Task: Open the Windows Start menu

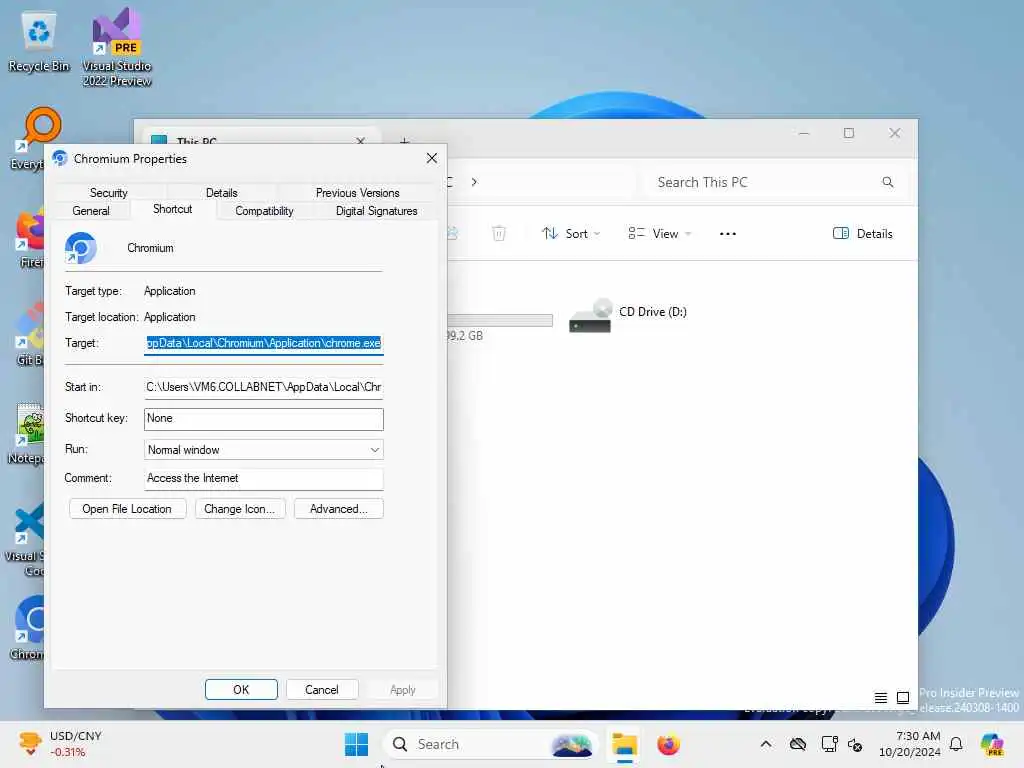Action: [x=357, y=744]
